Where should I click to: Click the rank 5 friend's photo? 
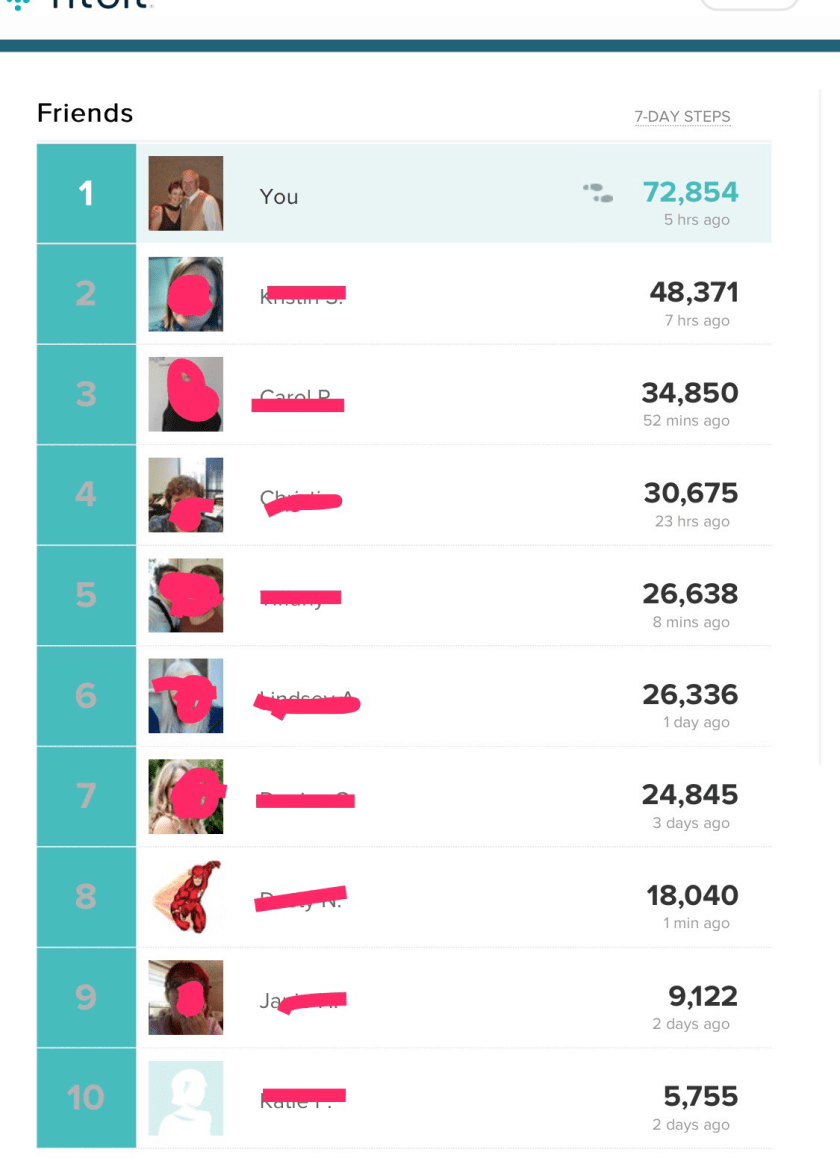pos(186,596)
